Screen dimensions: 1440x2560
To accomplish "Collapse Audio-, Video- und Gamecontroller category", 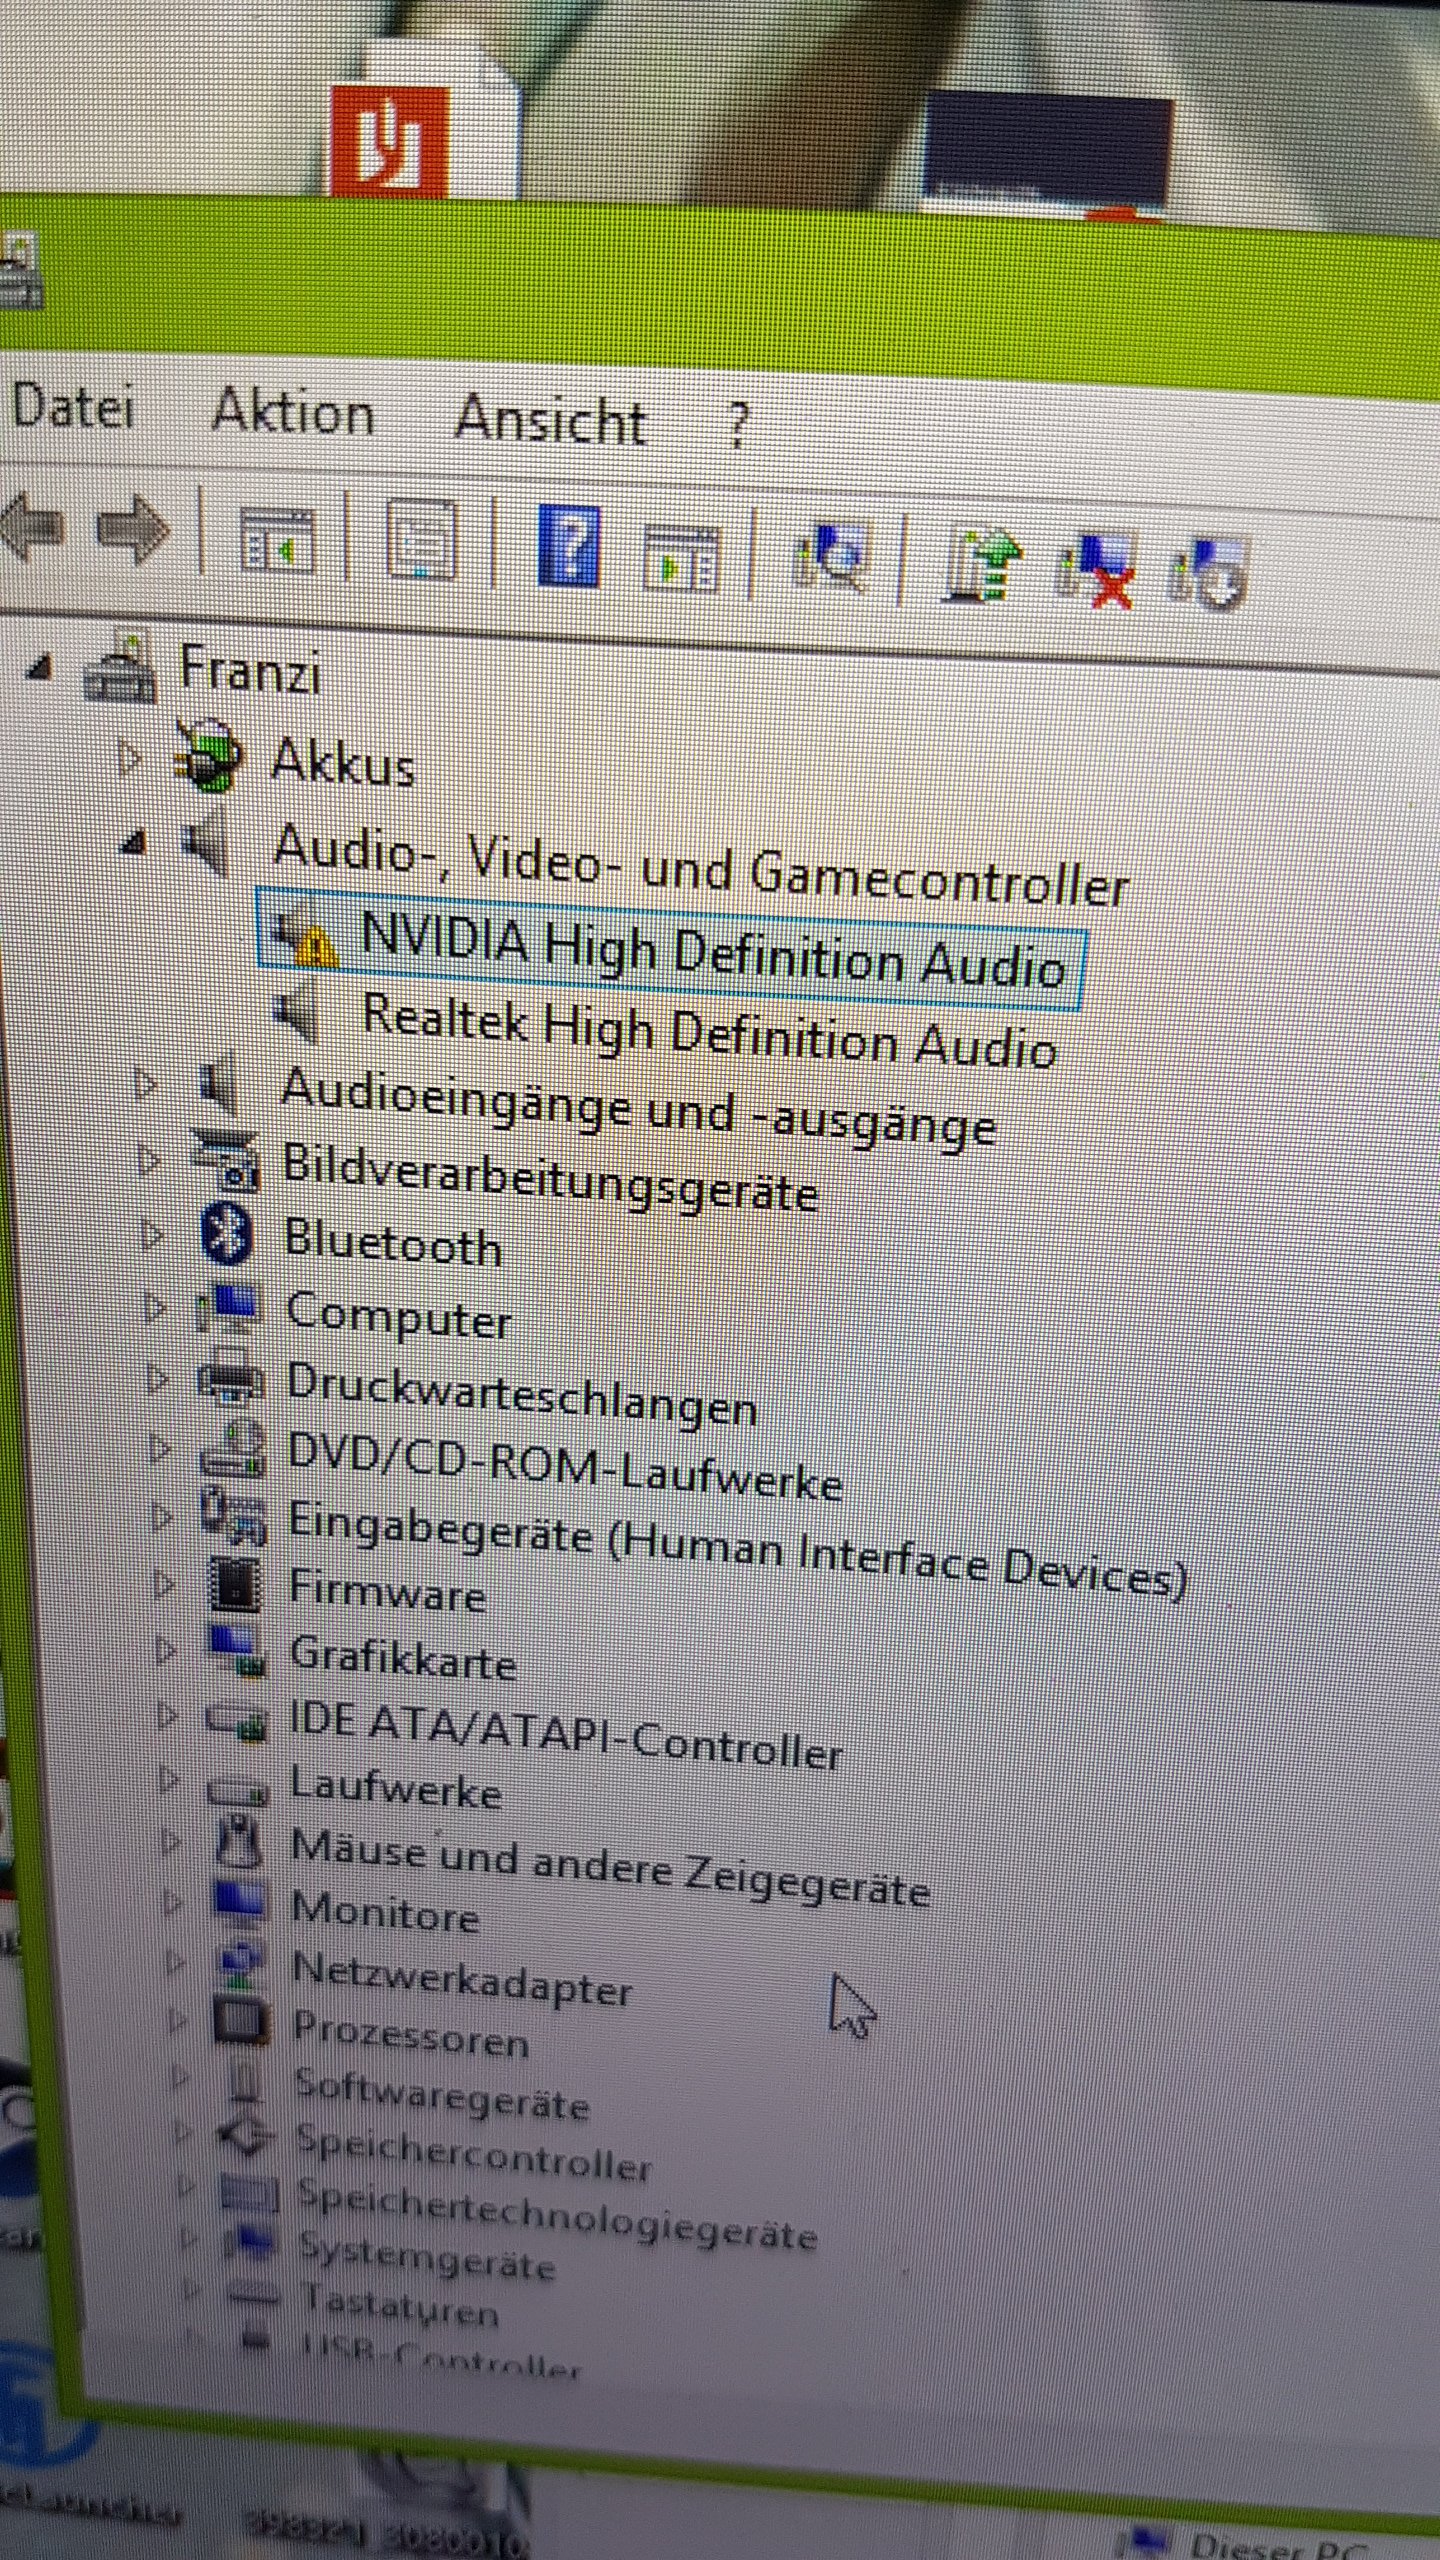I will [x=133, y=843].
